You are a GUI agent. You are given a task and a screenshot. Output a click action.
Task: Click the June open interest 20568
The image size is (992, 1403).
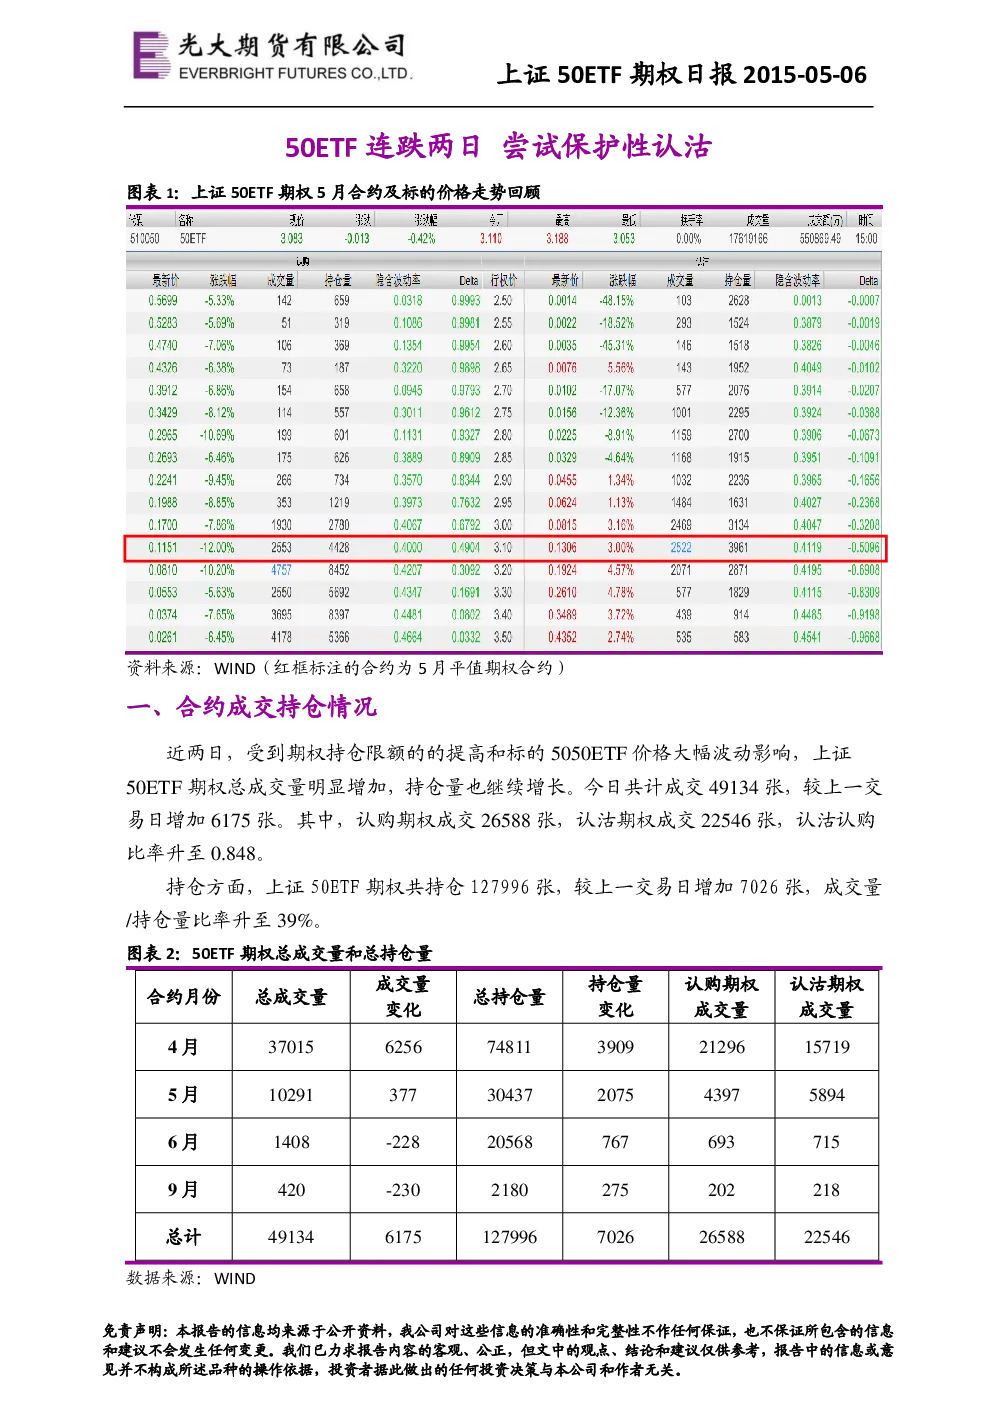[509, 1142]
